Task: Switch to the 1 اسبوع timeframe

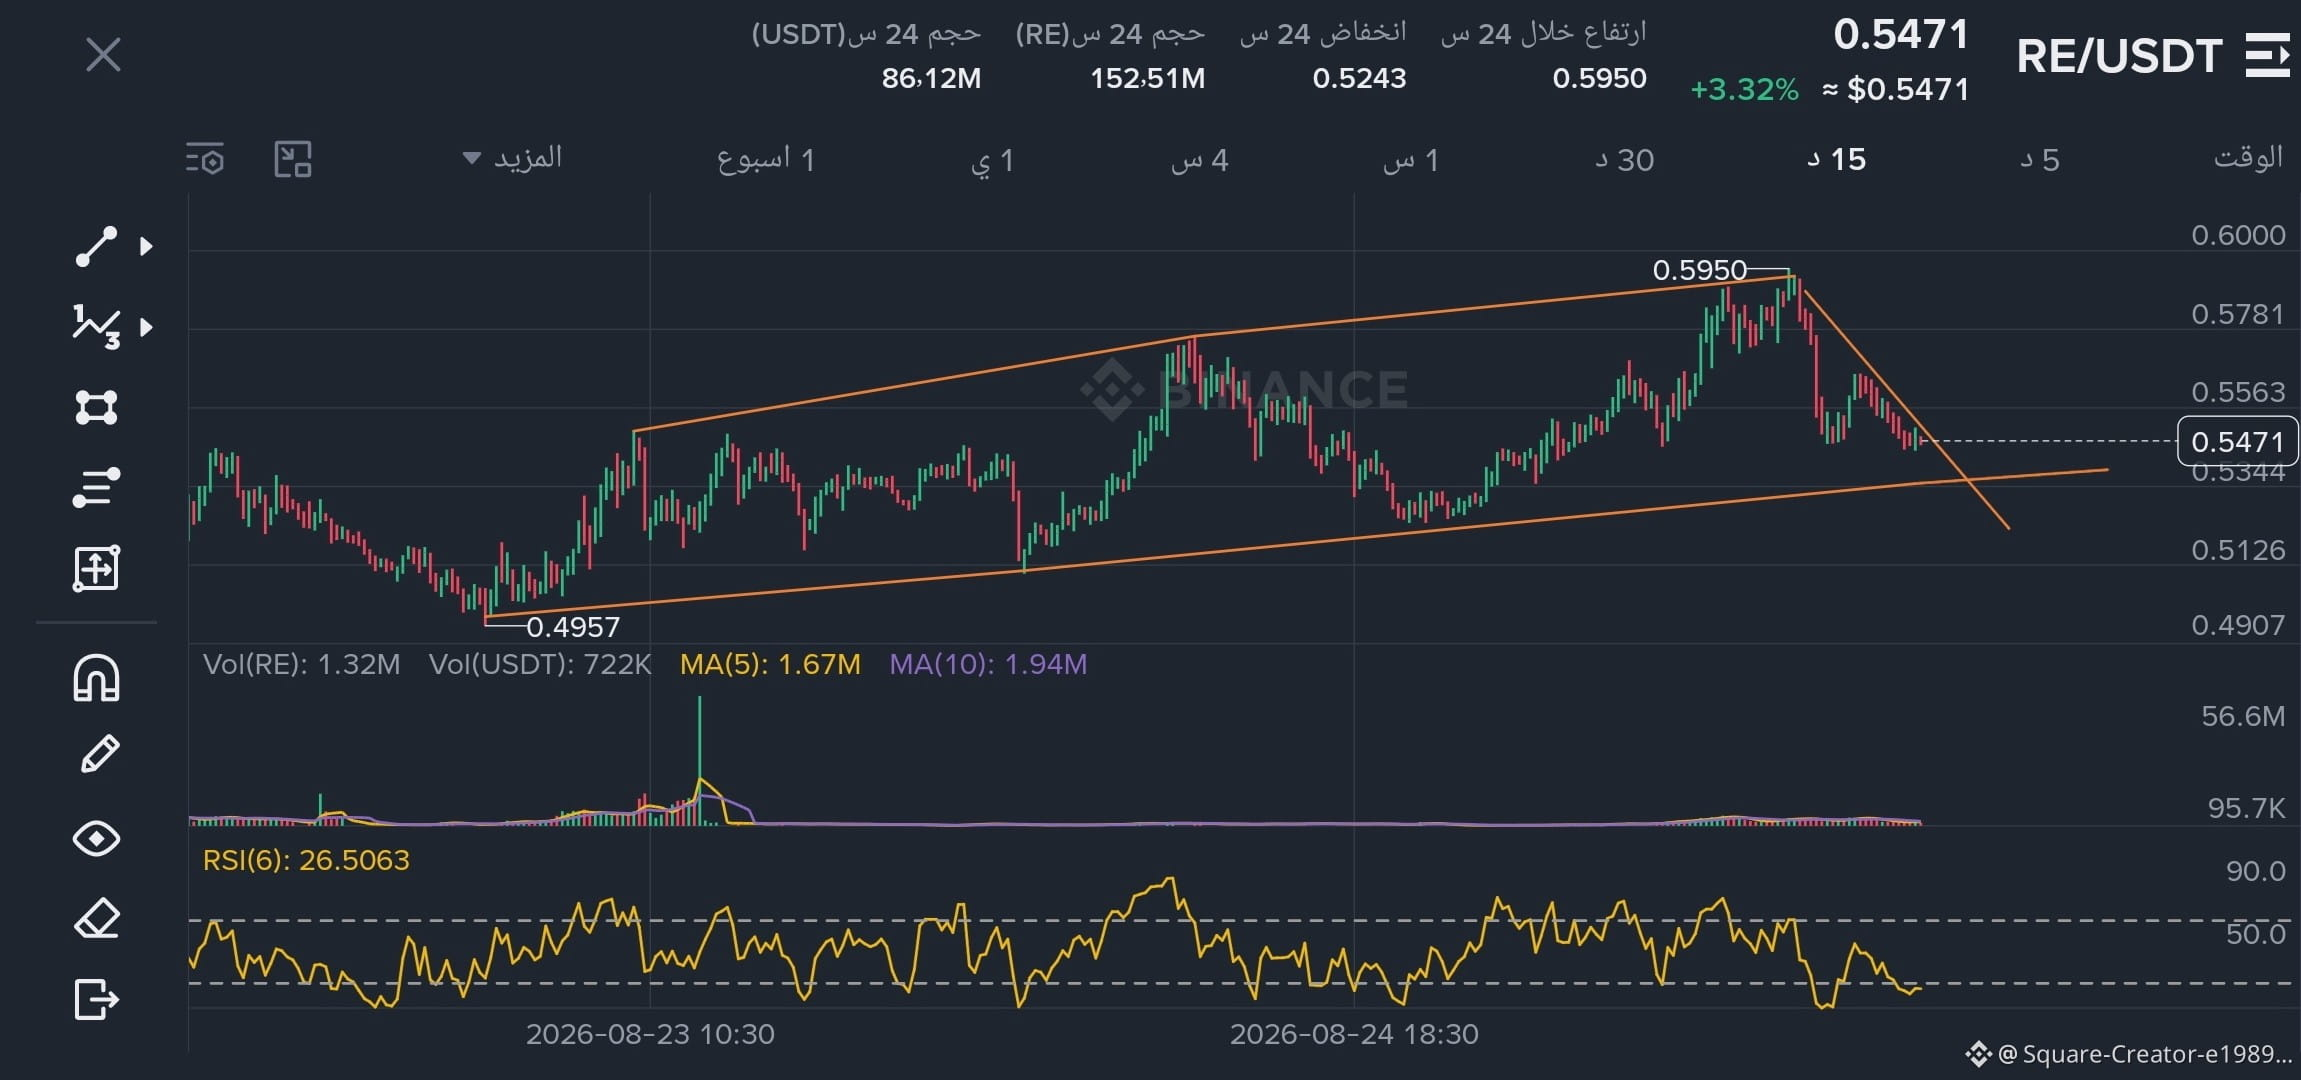Action: click(x=766, y=160)
